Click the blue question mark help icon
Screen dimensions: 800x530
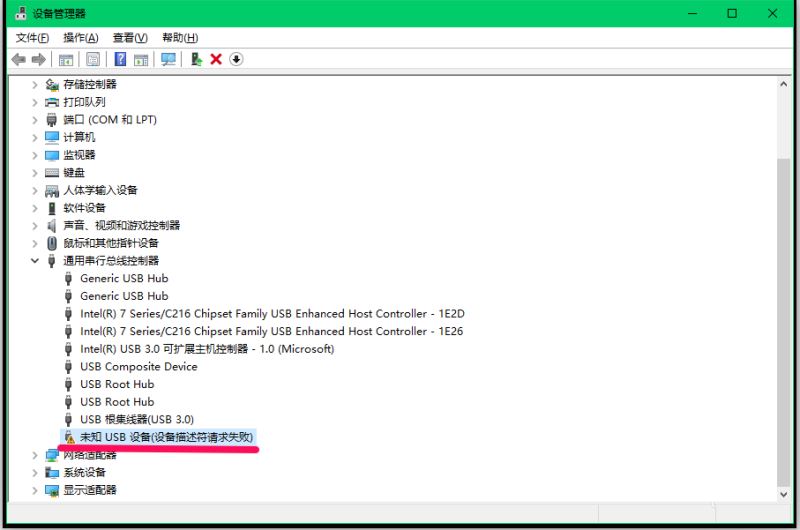(x=120, y=59)
